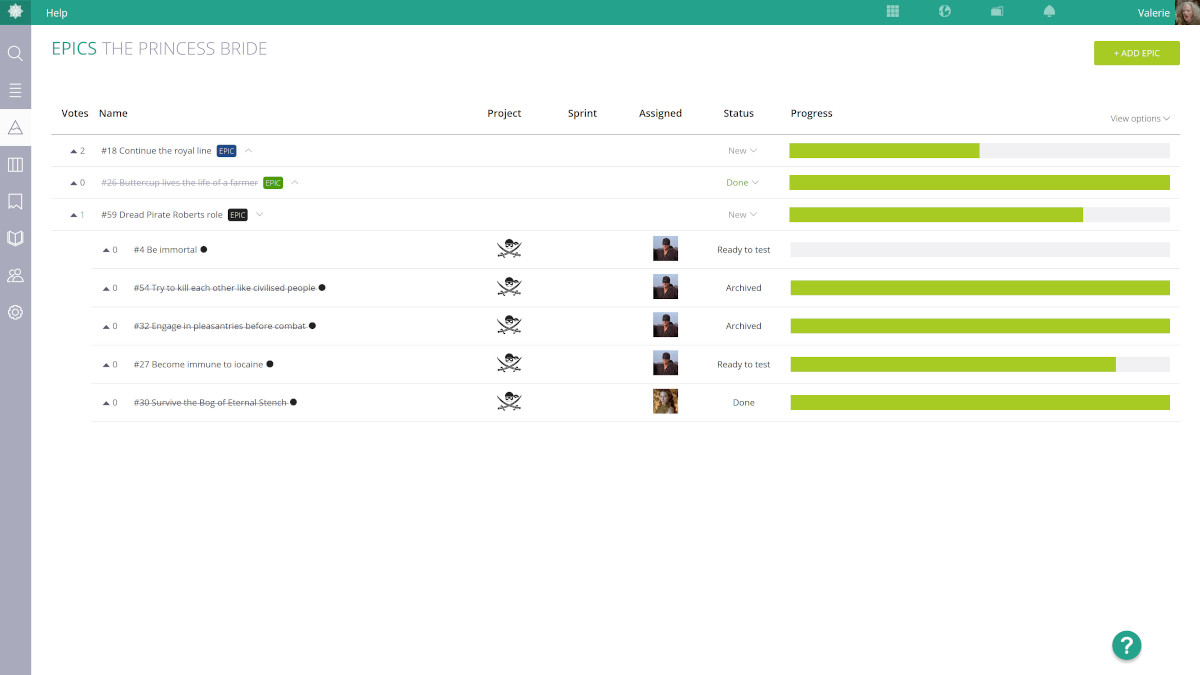
Task: Open the round help question-mark button
Action: pyautogui.click(x=1126, y=645)
